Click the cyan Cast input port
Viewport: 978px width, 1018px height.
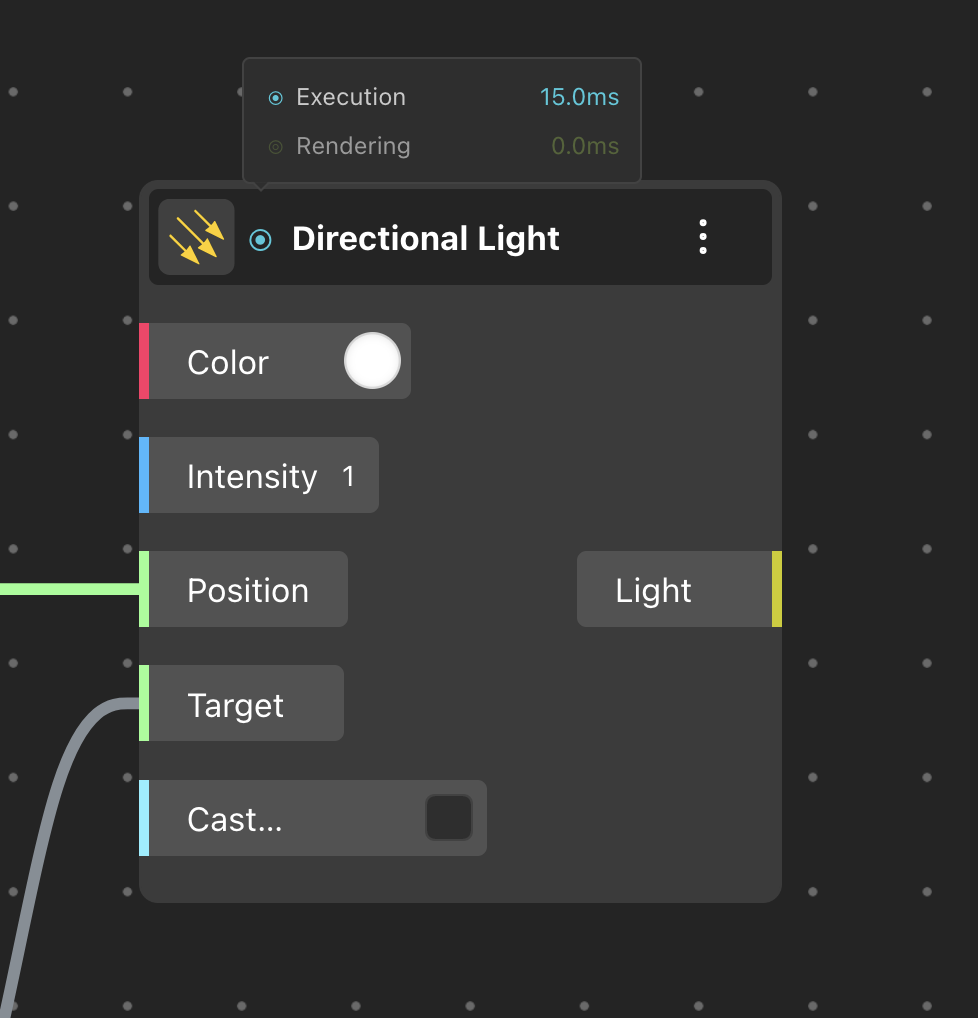pos(144,818)
